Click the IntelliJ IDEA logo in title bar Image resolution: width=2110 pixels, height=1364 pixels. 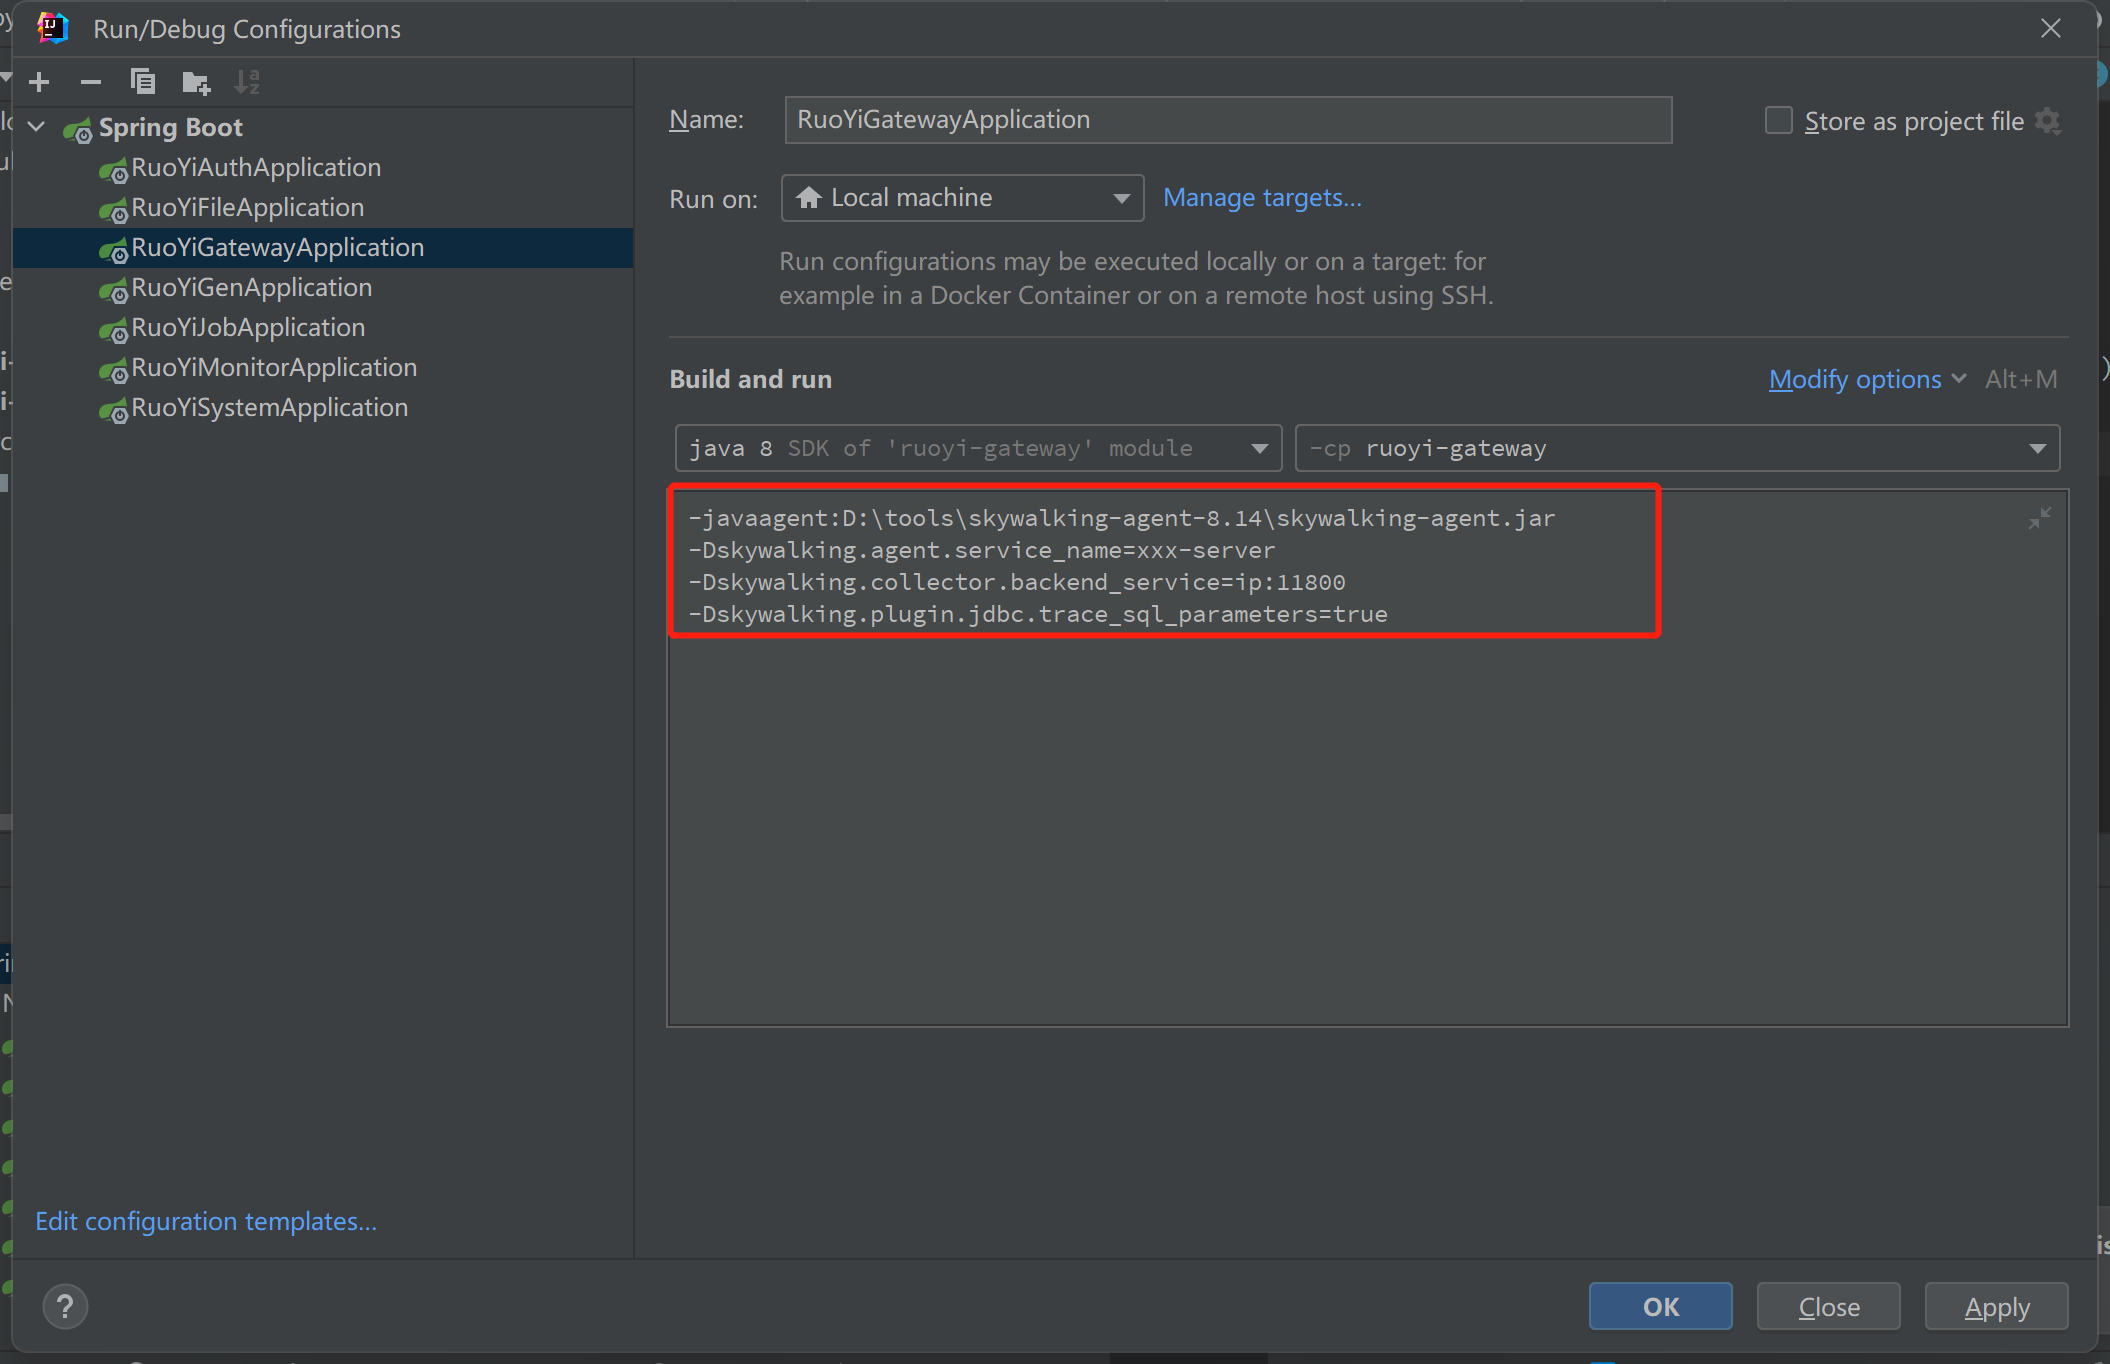[52, 28]
